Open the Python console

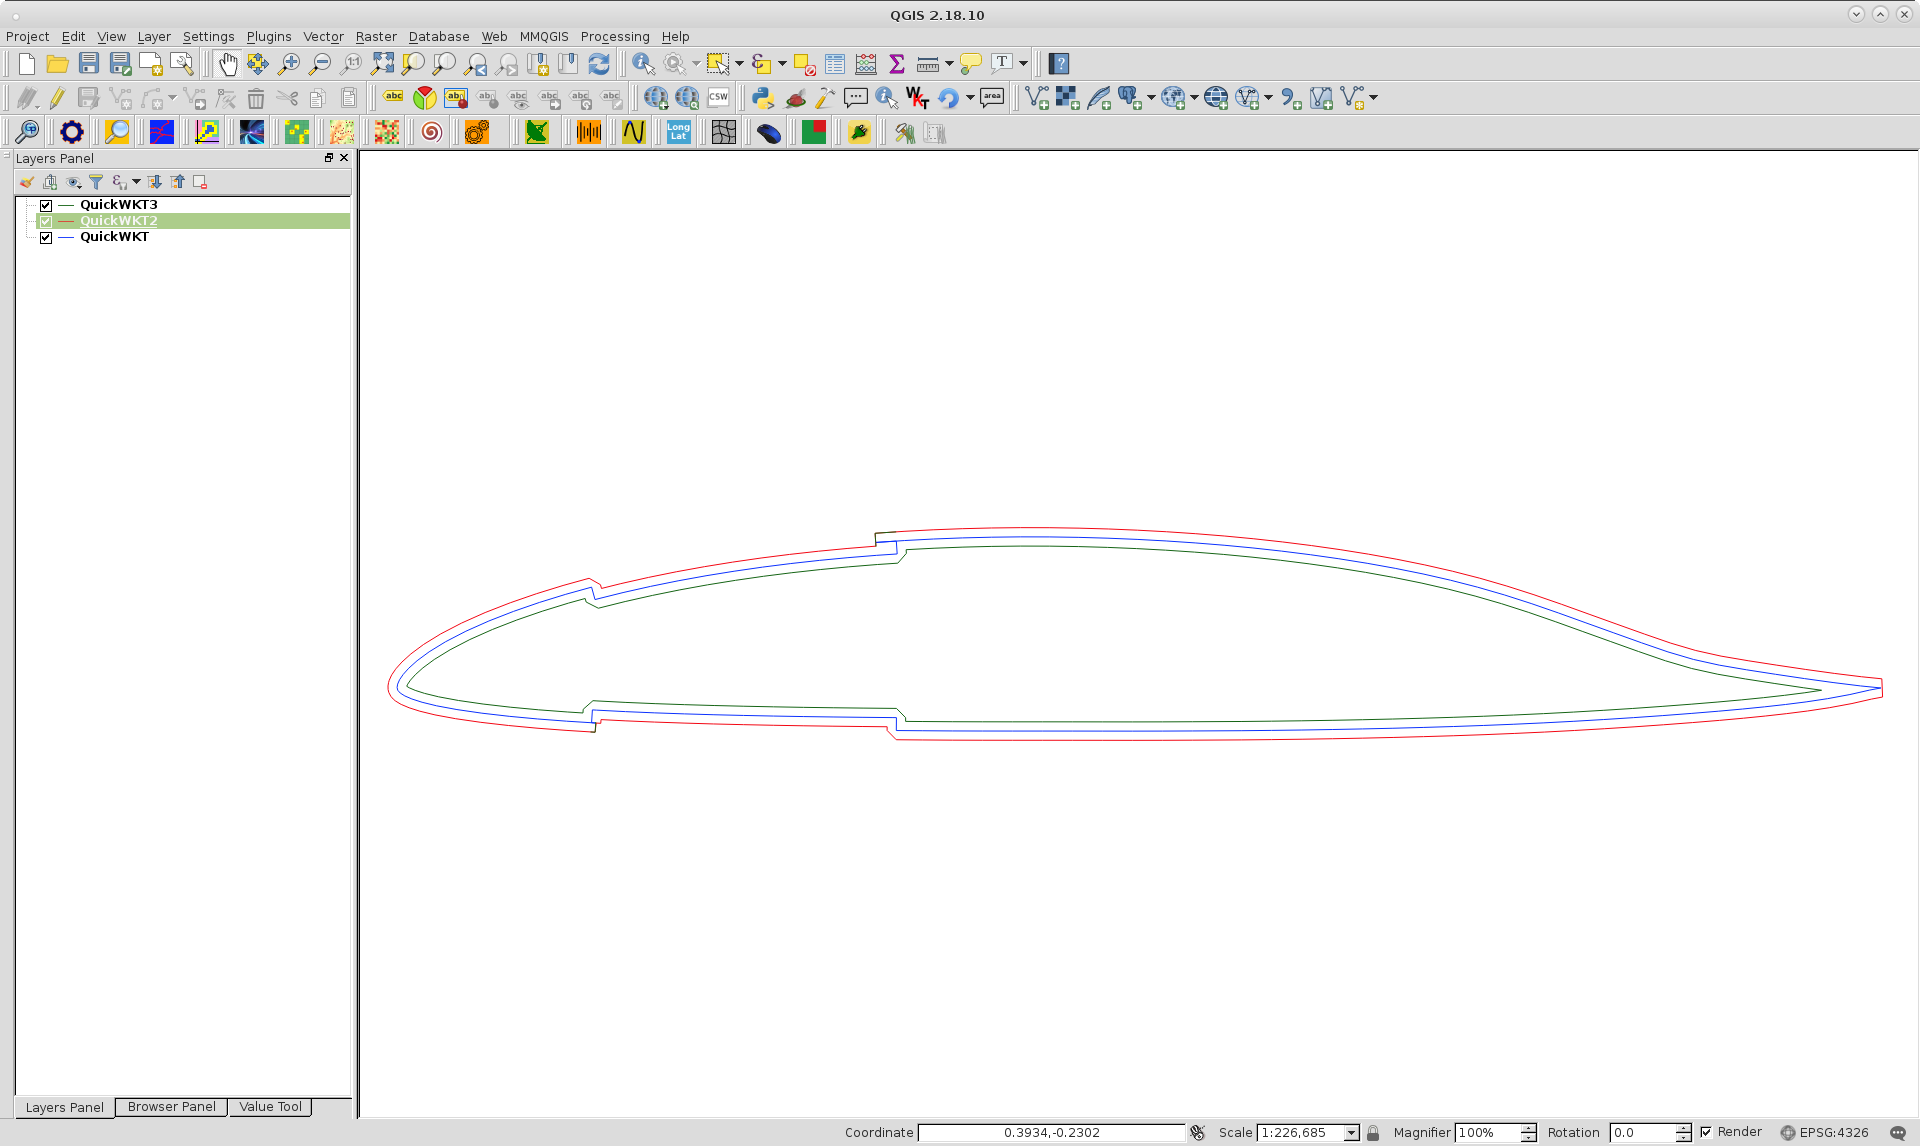(763, 98)
